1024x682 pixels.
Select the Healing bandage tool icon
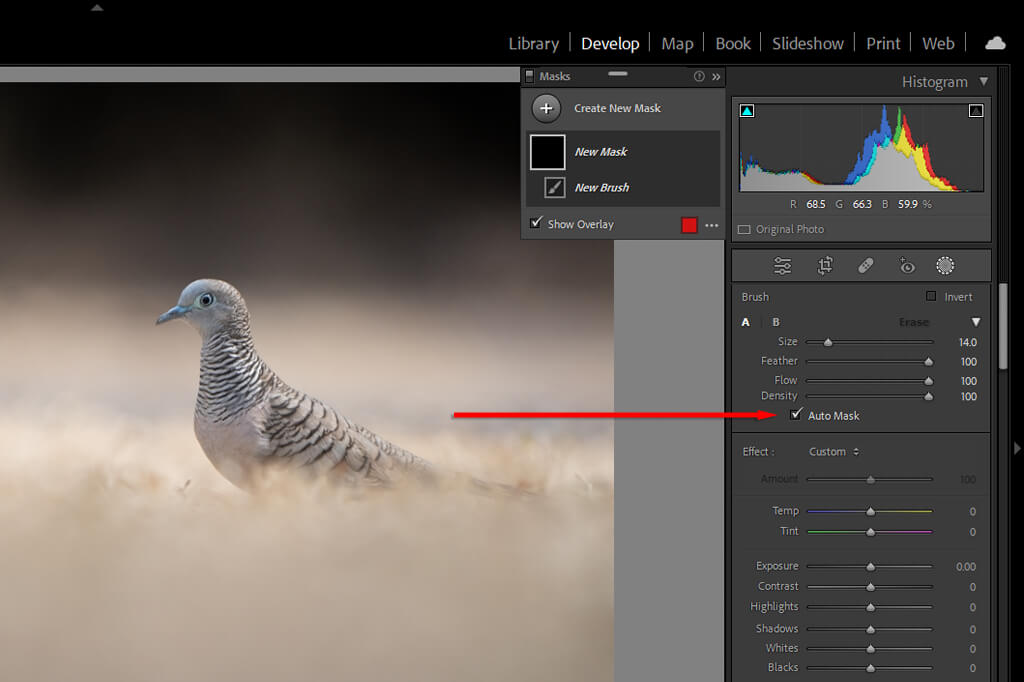tap(866, 266)
